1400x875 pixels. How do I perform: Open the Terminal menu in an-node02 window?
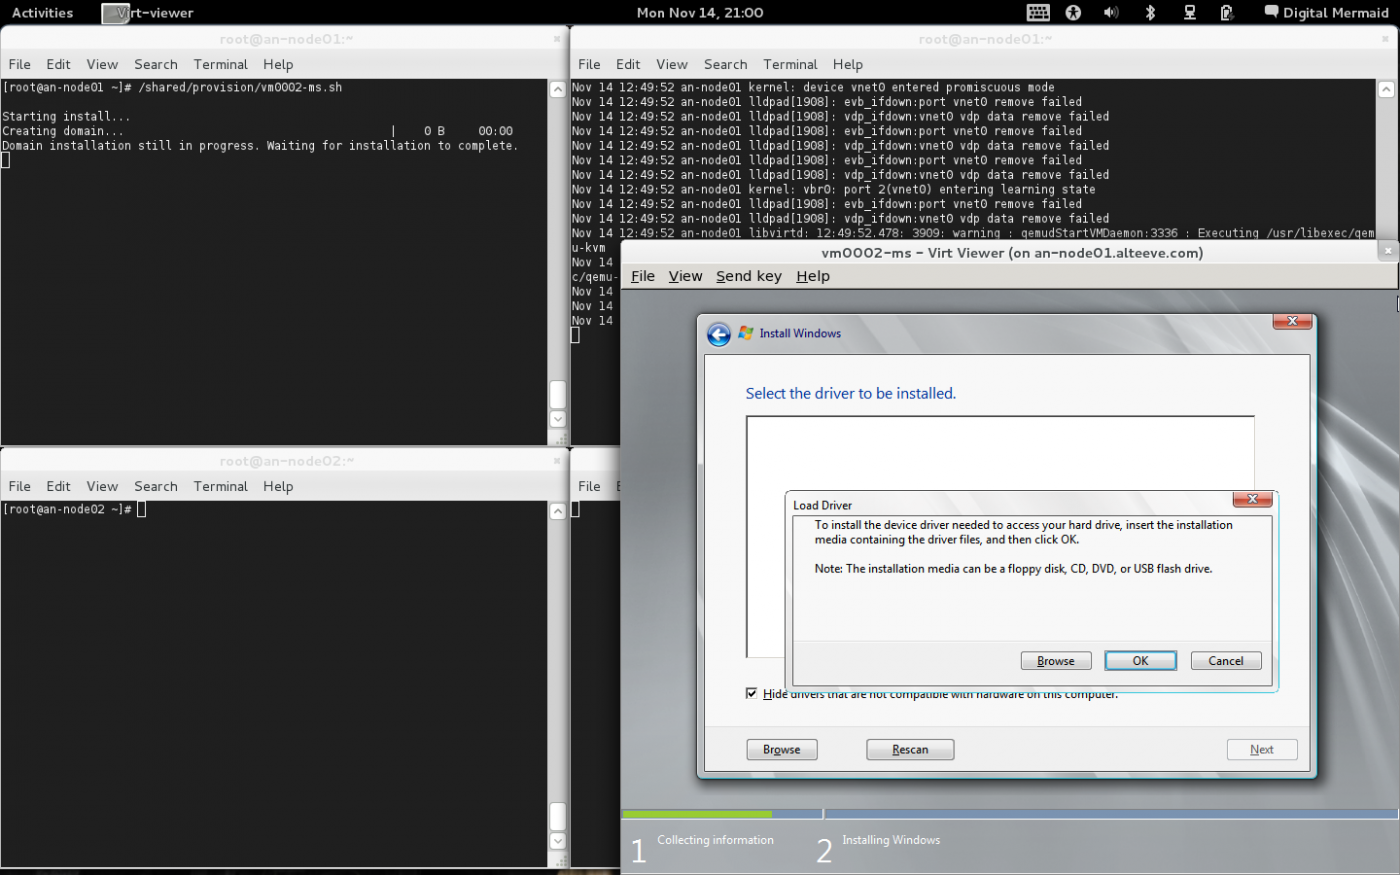220,486
